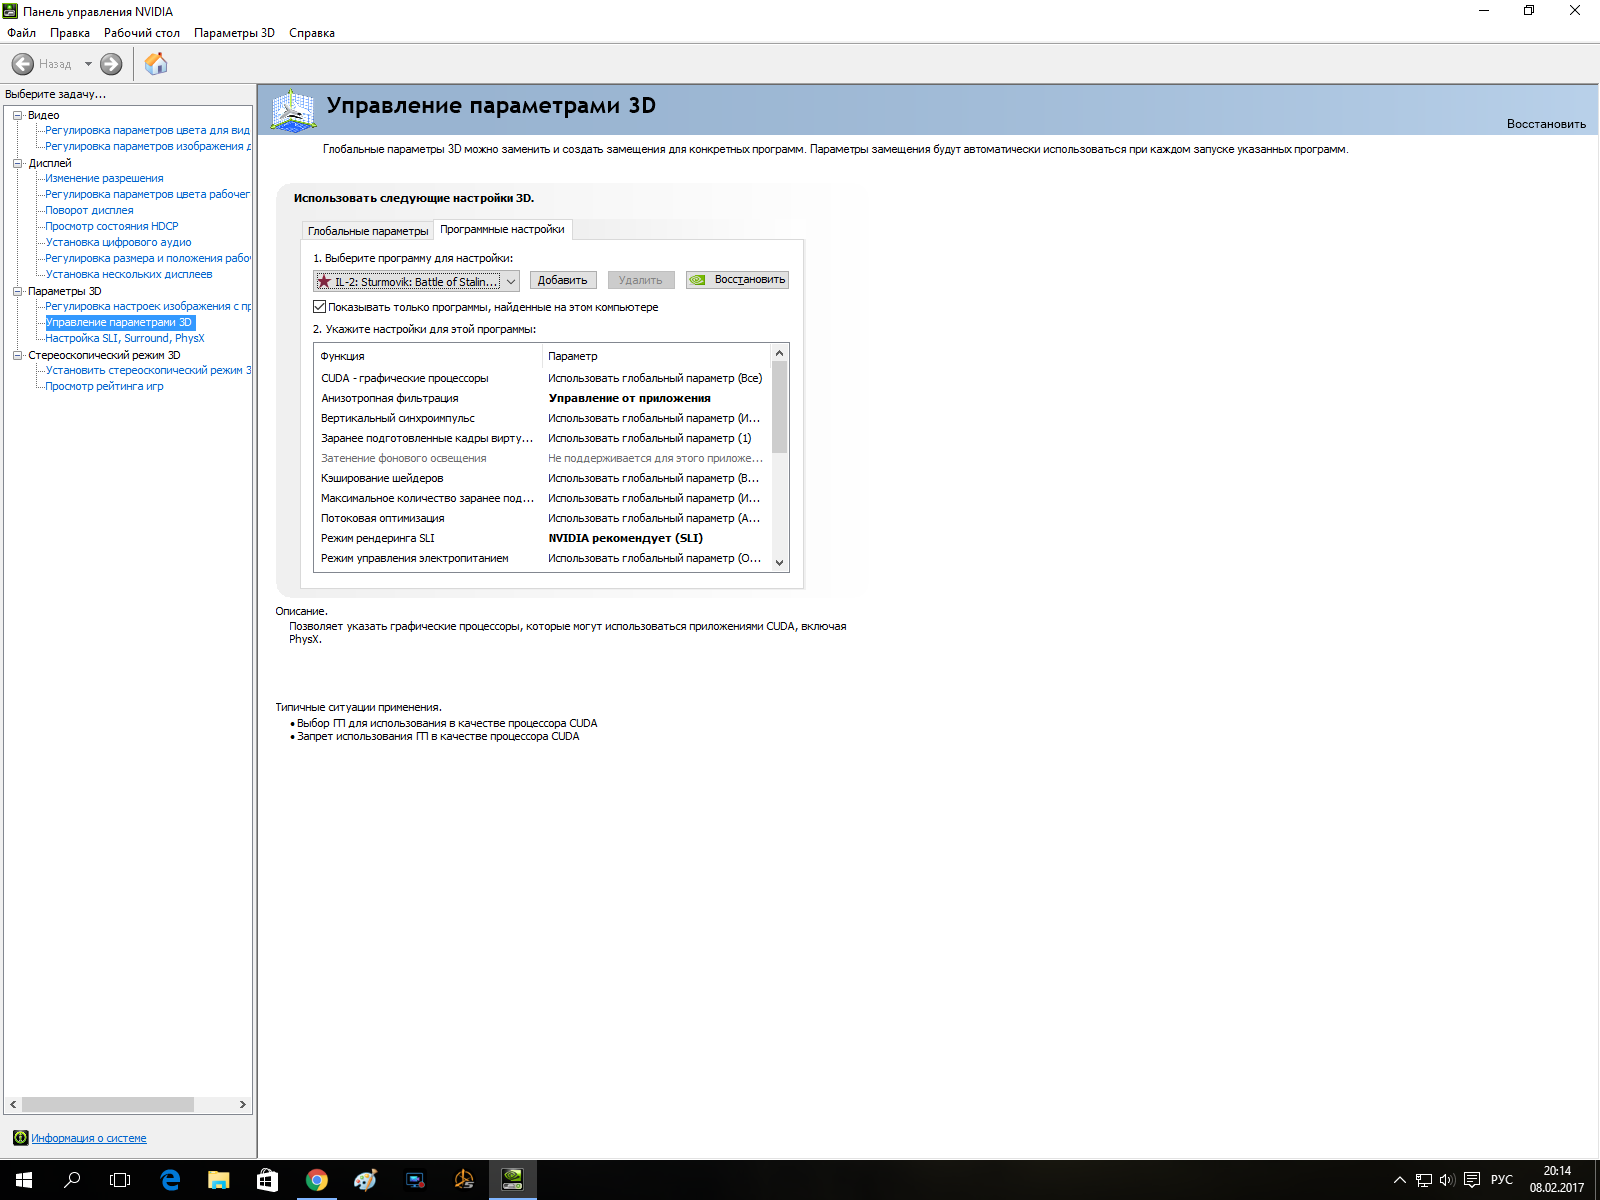Open the volume speaker tray icon
The image size is (1600, 1200).
click(1447, 1180)
